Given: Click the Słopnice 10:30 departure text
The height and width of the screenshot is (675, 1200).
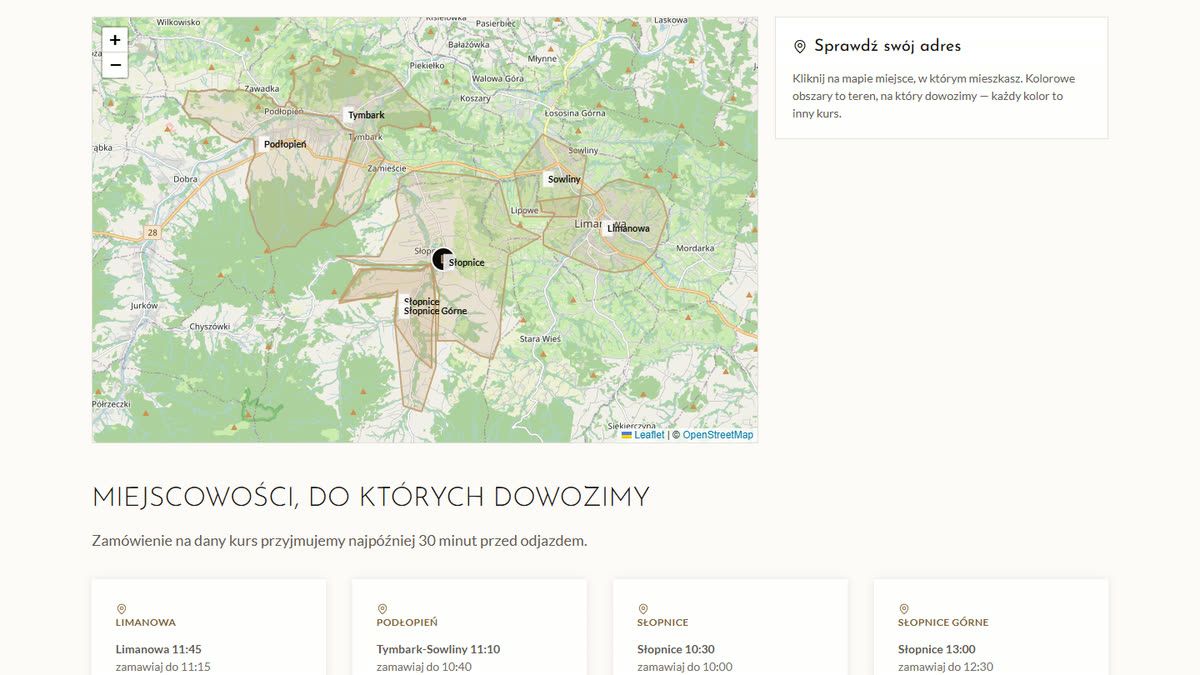Looking at the screenshot, I should point(676,649).
